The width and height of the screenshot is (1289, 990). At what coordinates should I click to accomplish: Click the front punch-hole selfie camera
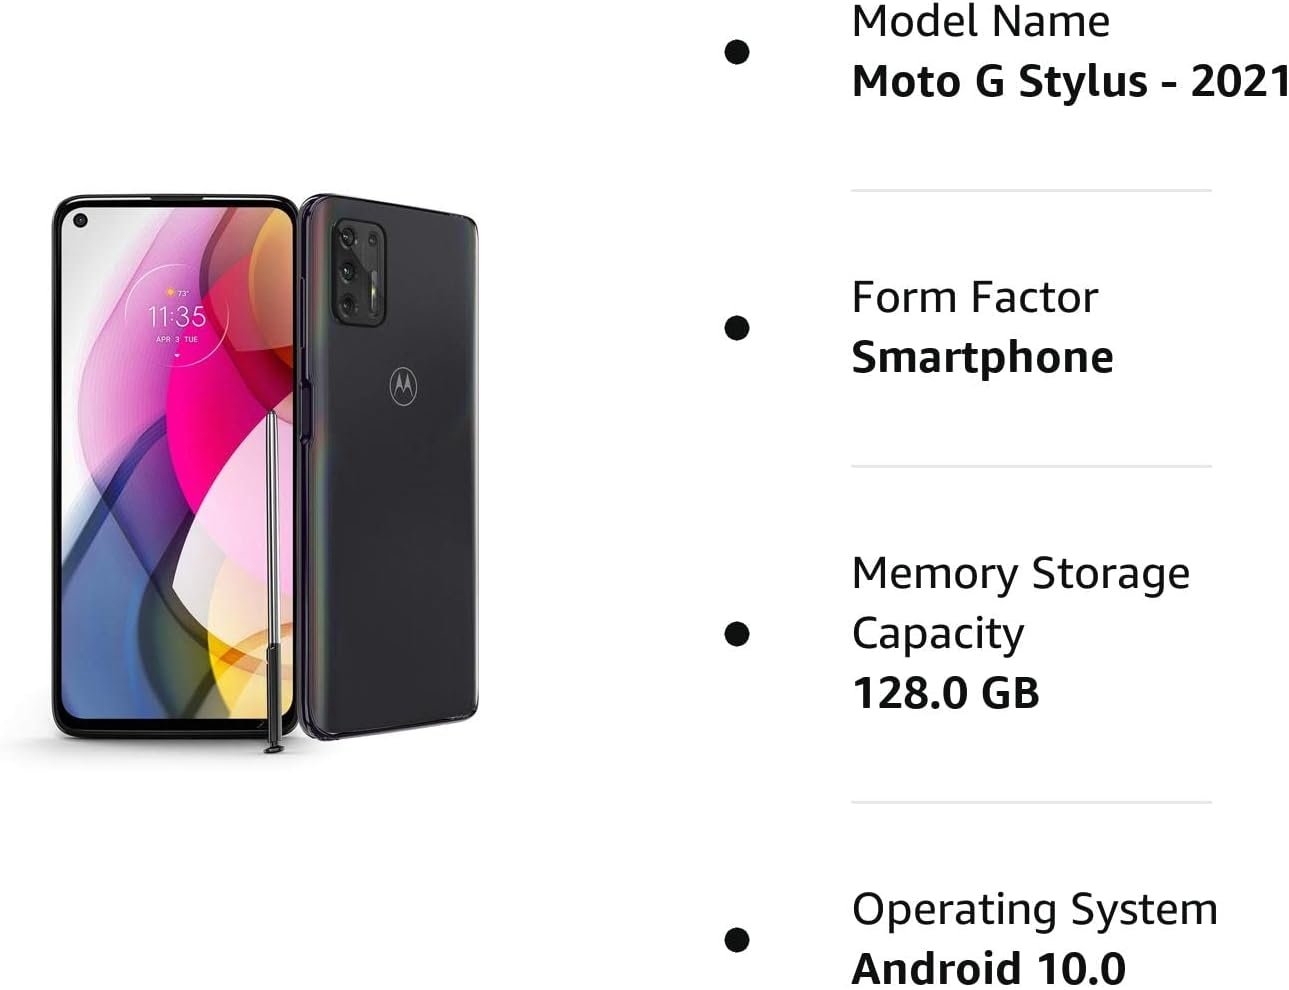point(81,221)
